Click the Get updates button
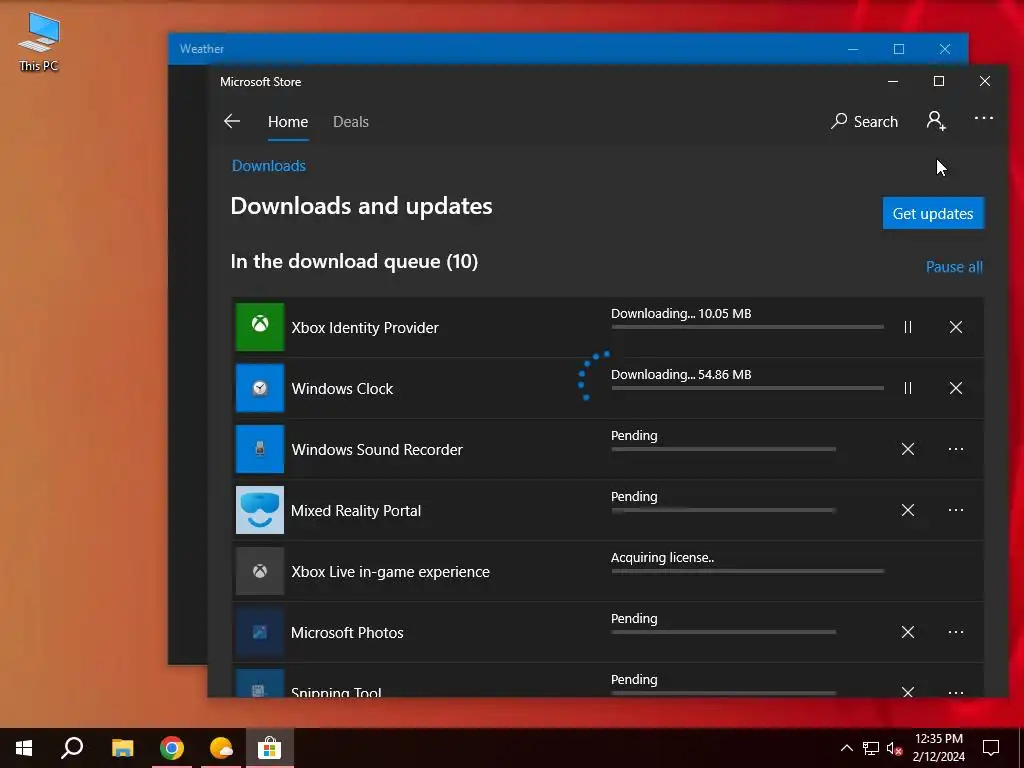This screenshot has width=1024, height=768. [933, 214]
